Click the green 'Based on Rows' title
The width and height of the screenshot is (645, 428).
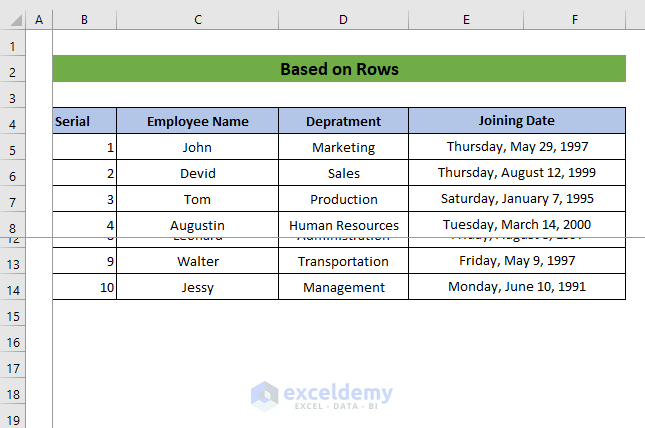339,69
